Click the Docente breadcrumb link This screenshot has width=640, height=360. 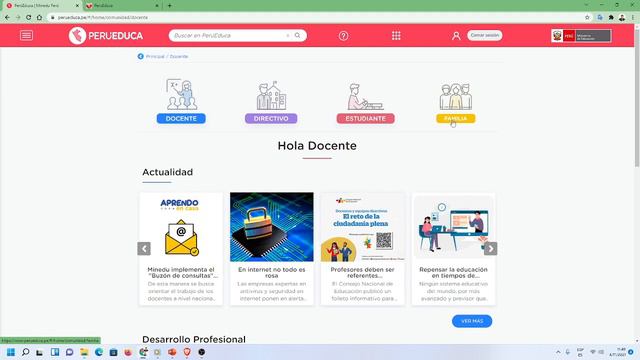pyautogui.click(x=179, y=56)
